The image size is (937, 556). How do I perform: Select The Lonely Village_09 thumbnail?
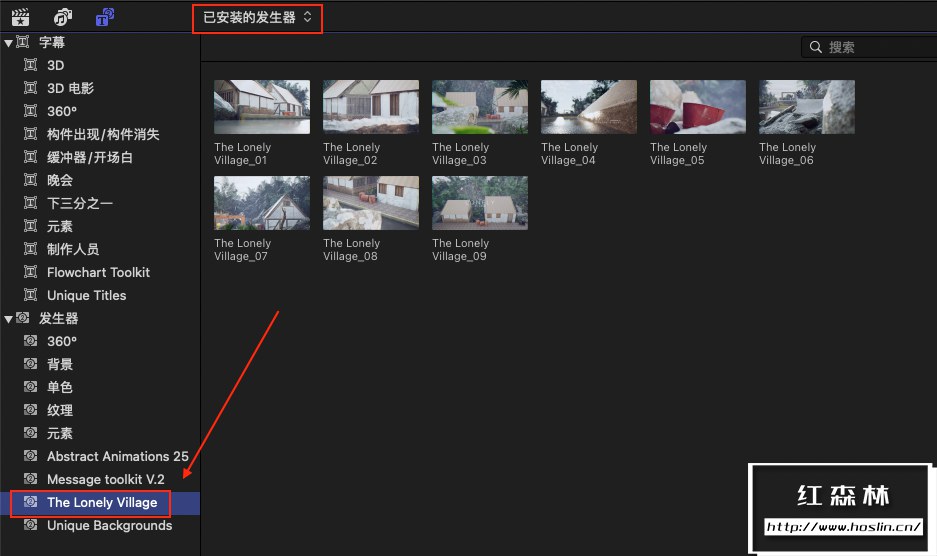pos(480,203)
